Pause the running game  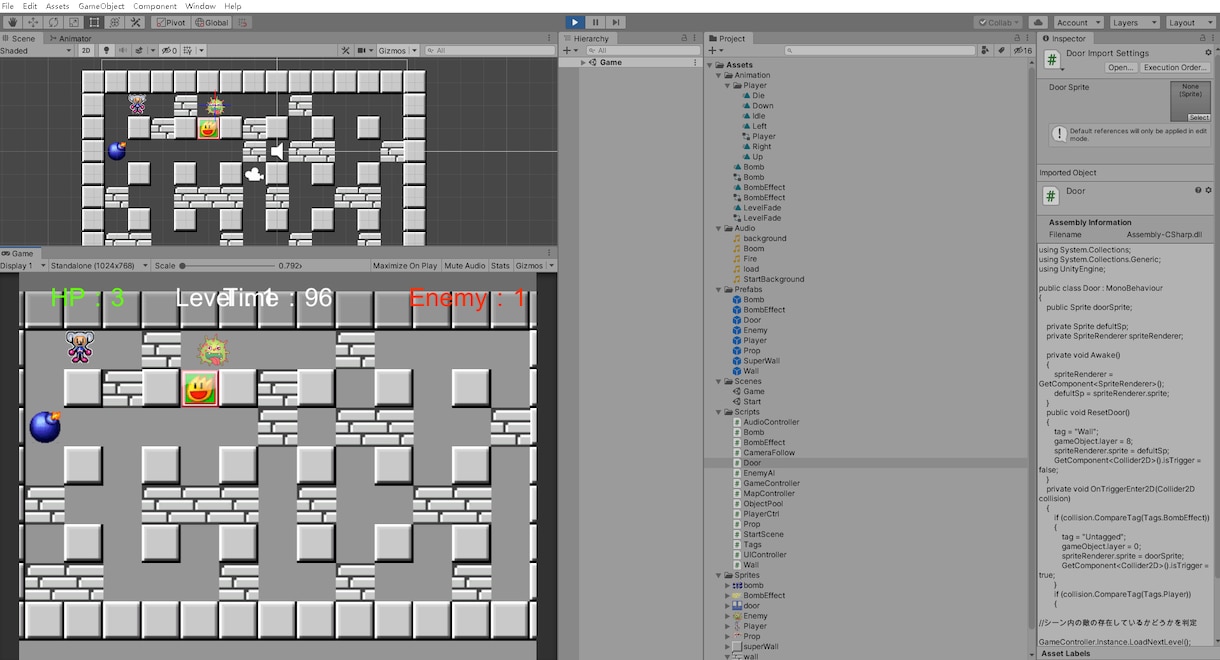pyautogui.click(x=595, y=22)
